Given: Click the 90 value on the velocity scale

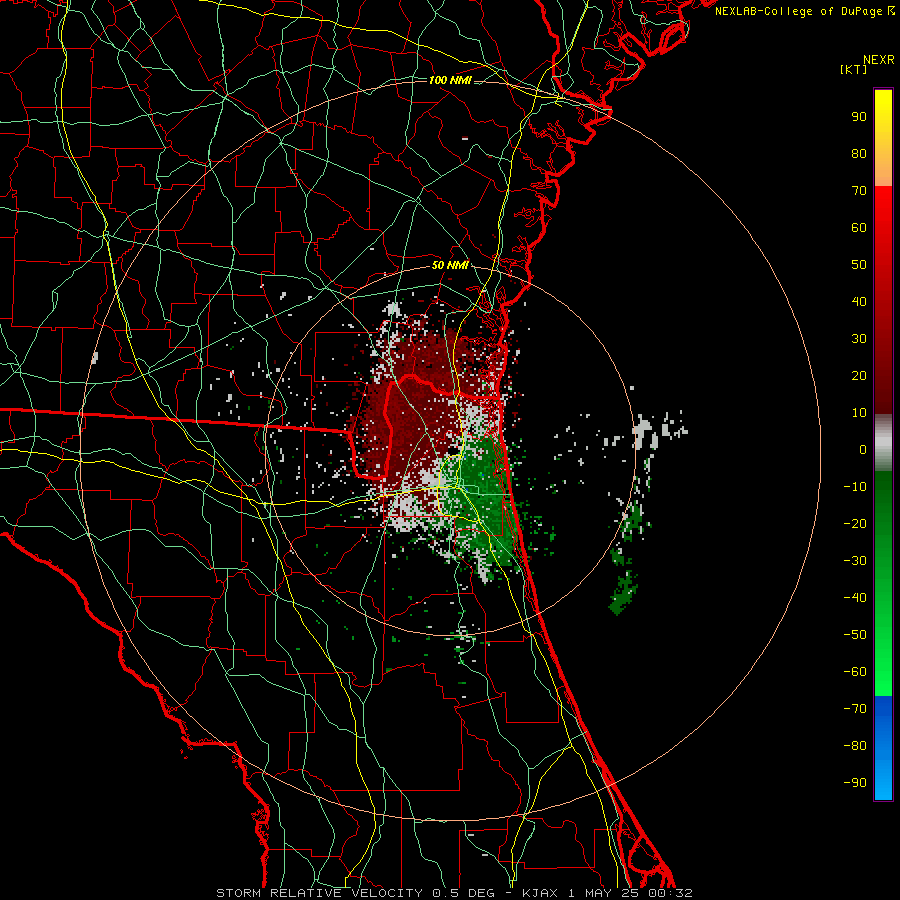Looking at the screenshot, I should point(859,117).
